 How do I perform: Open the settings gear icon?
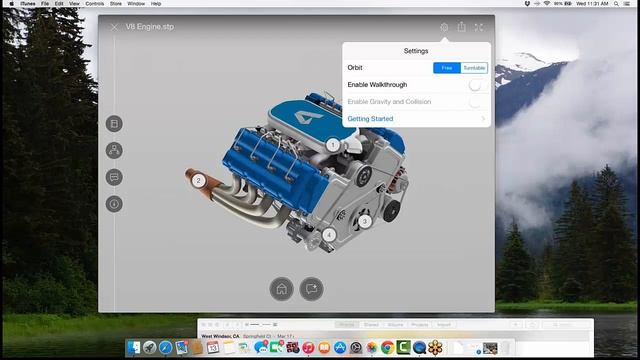[444, 27]
